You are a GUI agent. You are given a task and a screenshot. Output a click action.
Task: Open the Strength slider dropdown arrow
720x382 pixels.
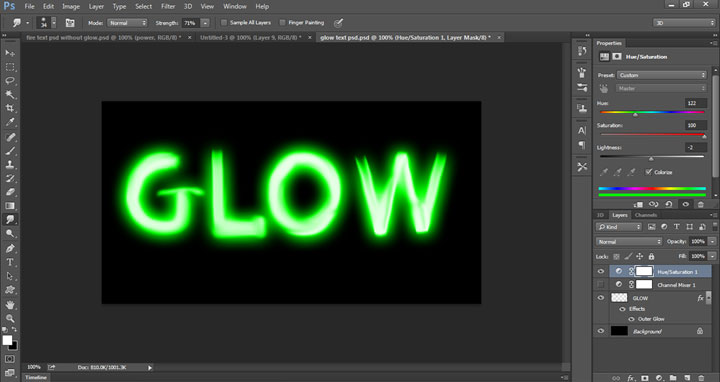pyautogui.click(x=205, y=22)
